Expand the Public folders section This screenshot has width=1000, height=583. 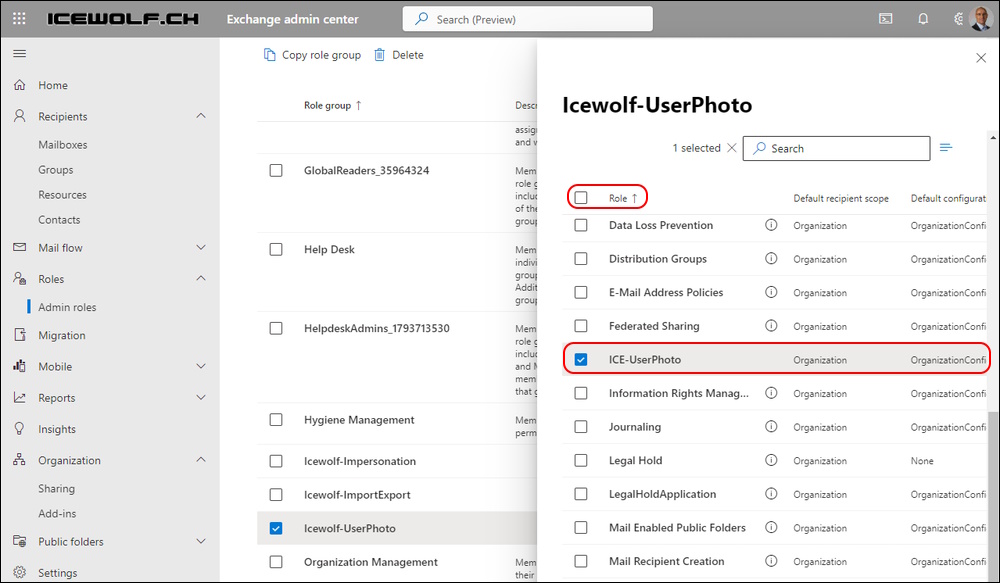tap(201, 542)
